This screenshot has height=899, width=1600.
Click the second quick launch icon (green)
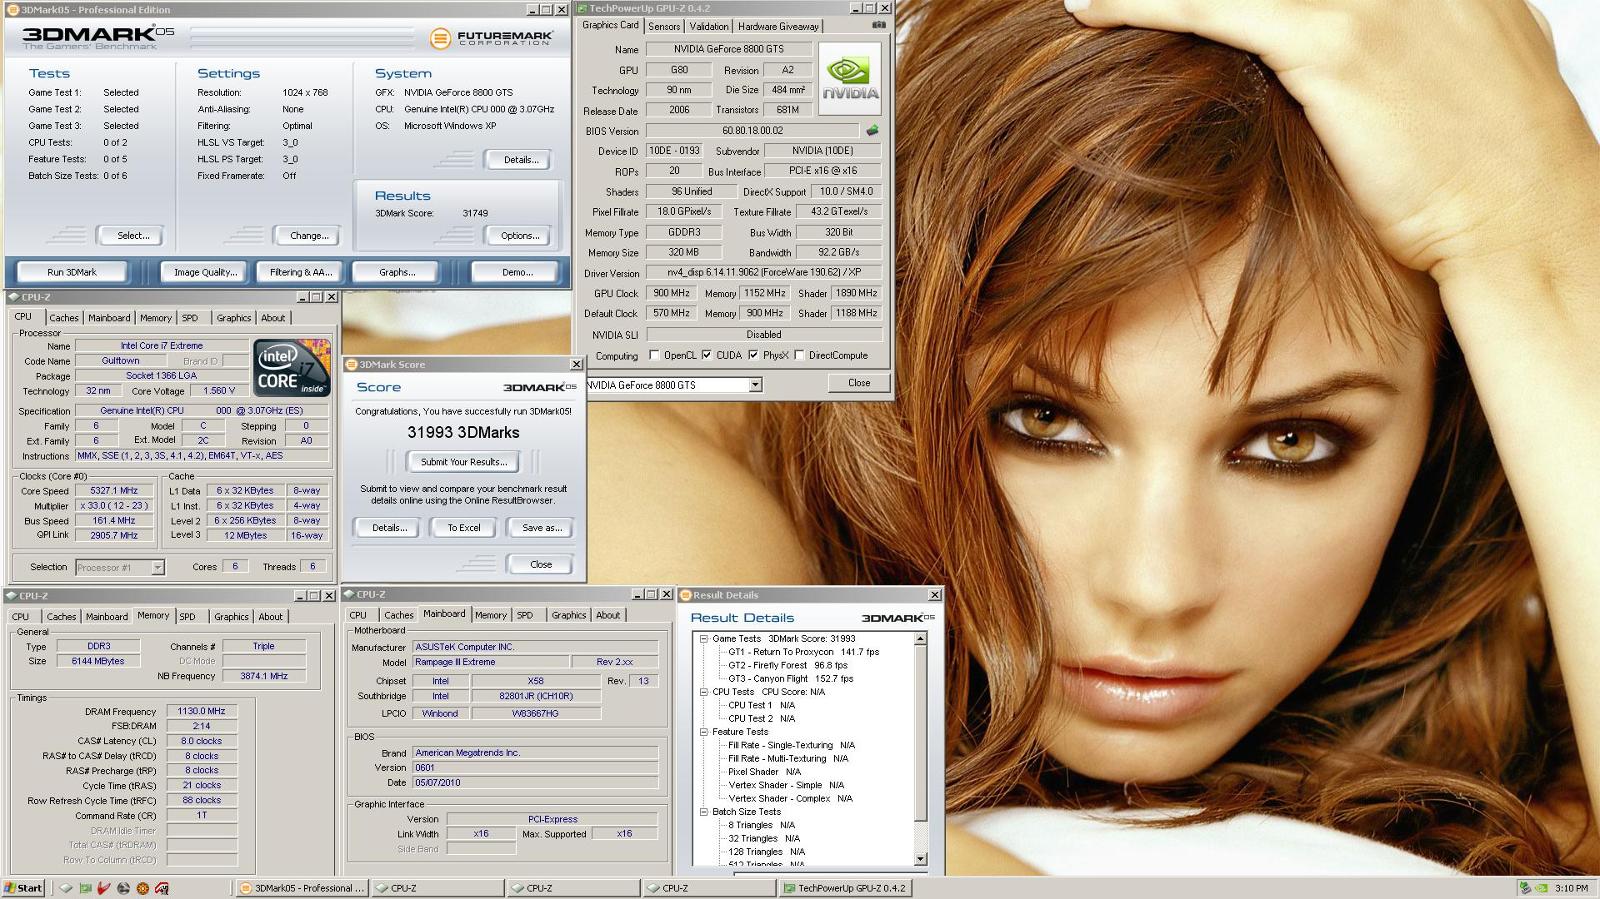85,888
